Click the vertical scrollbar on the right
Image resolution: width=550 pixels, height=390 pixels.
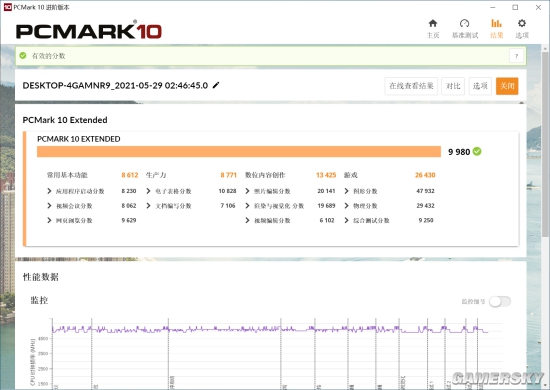(545, 144)
